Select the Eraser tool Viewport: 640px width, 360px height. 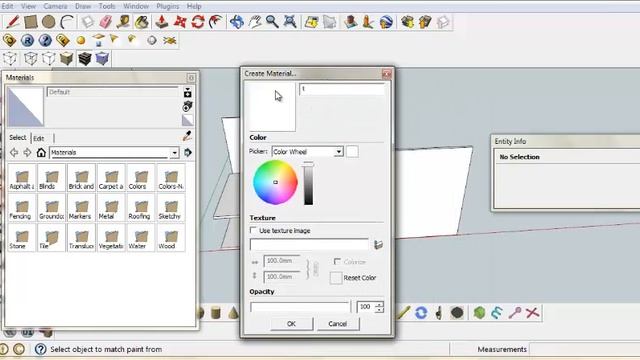coord(106,22)
